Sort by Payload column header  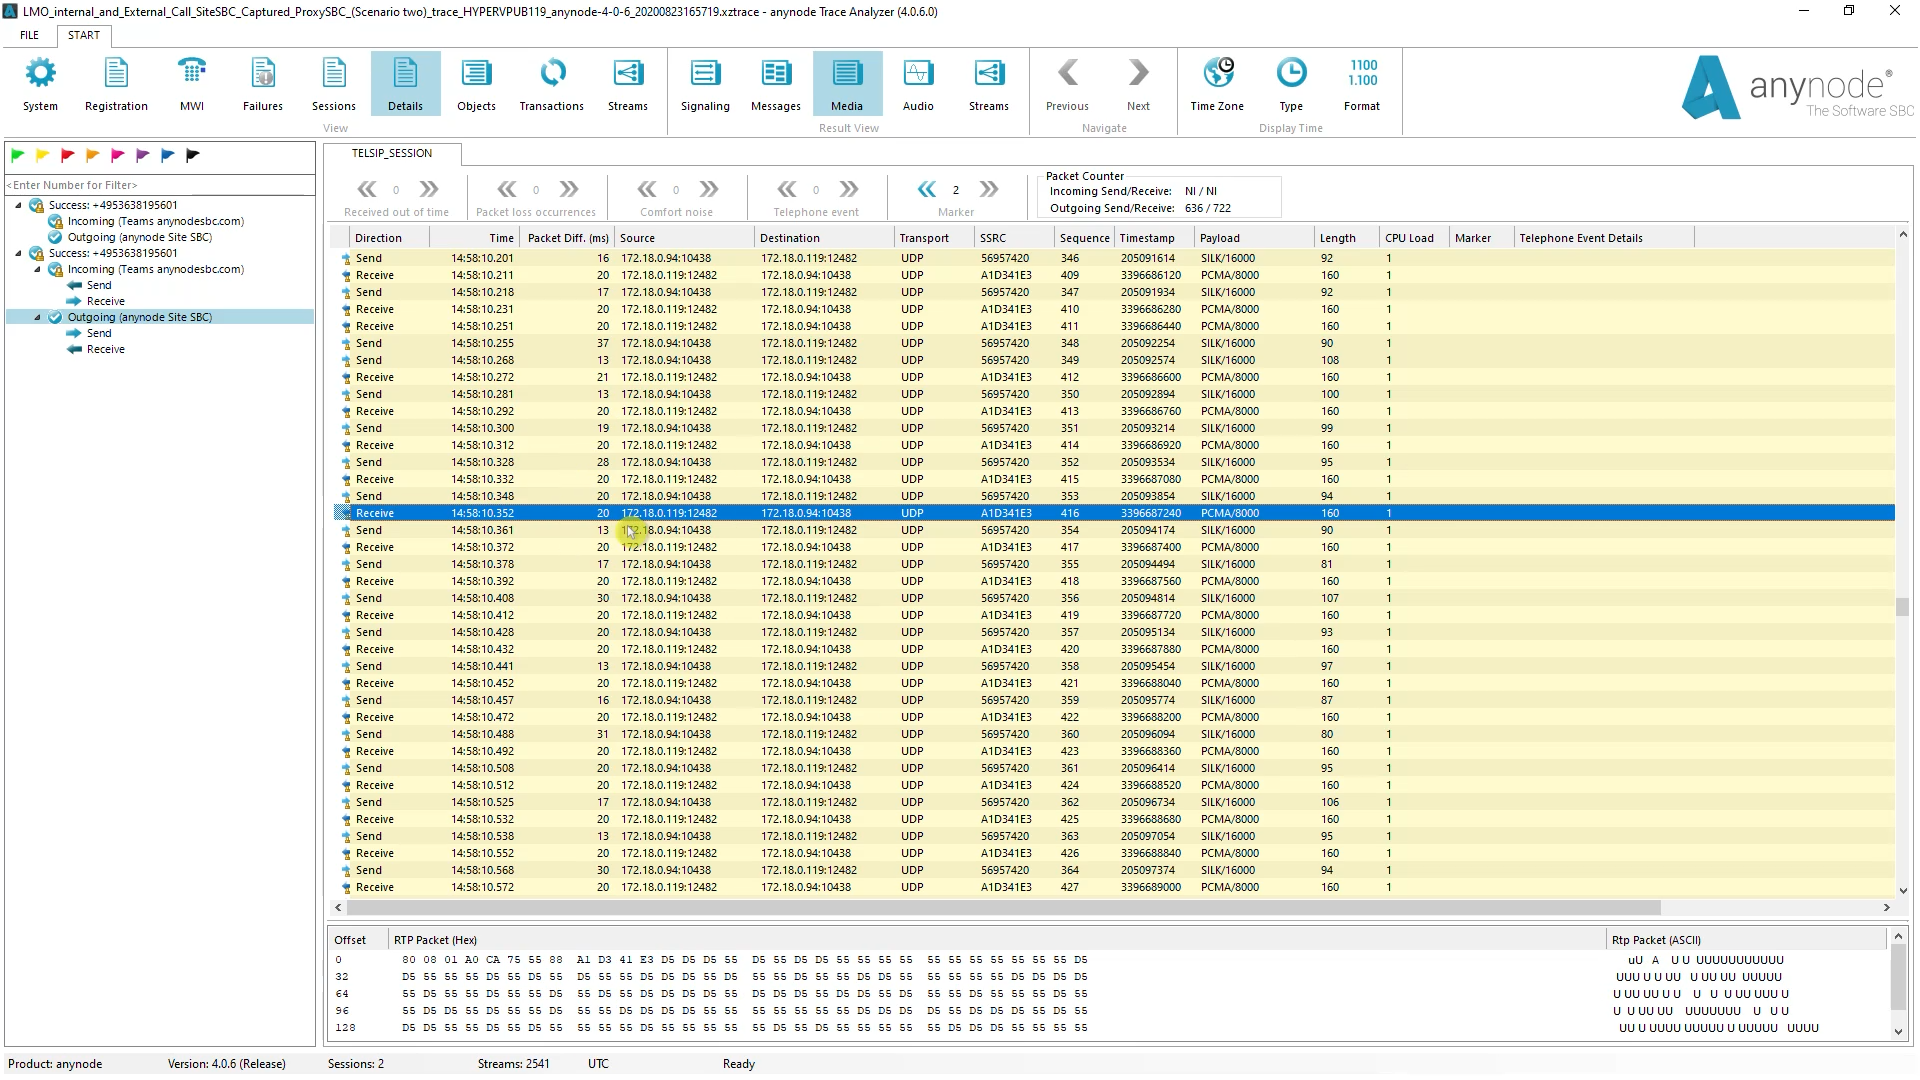(1254, 238)
